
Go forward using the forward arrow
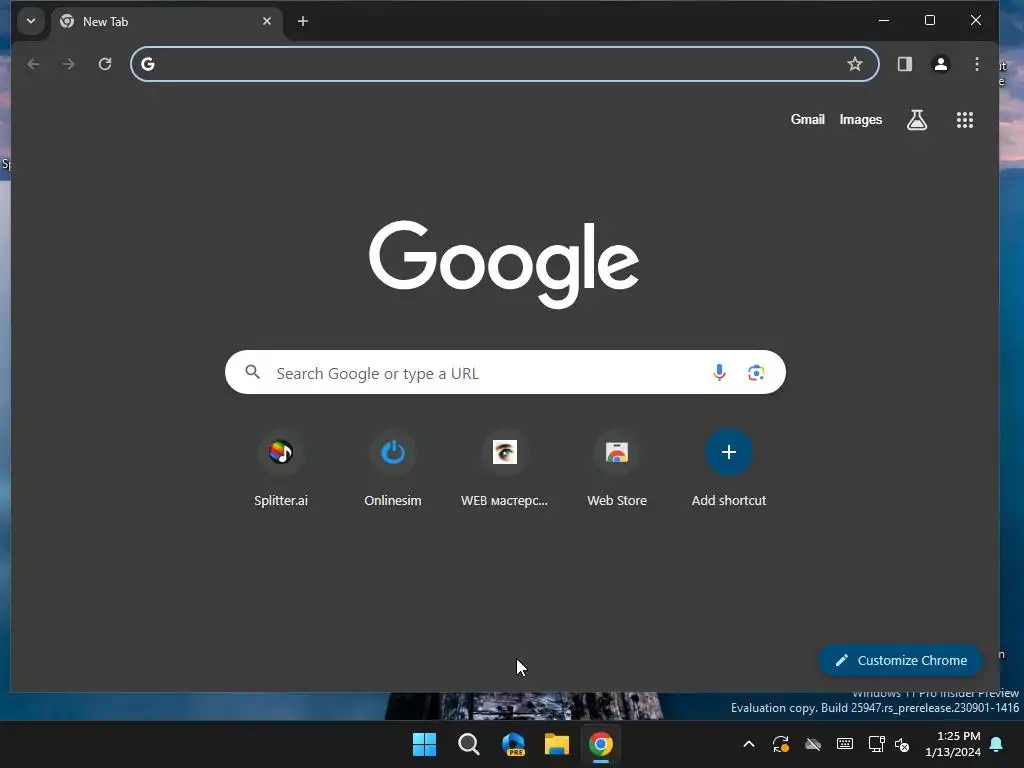(x=69, y=64)
